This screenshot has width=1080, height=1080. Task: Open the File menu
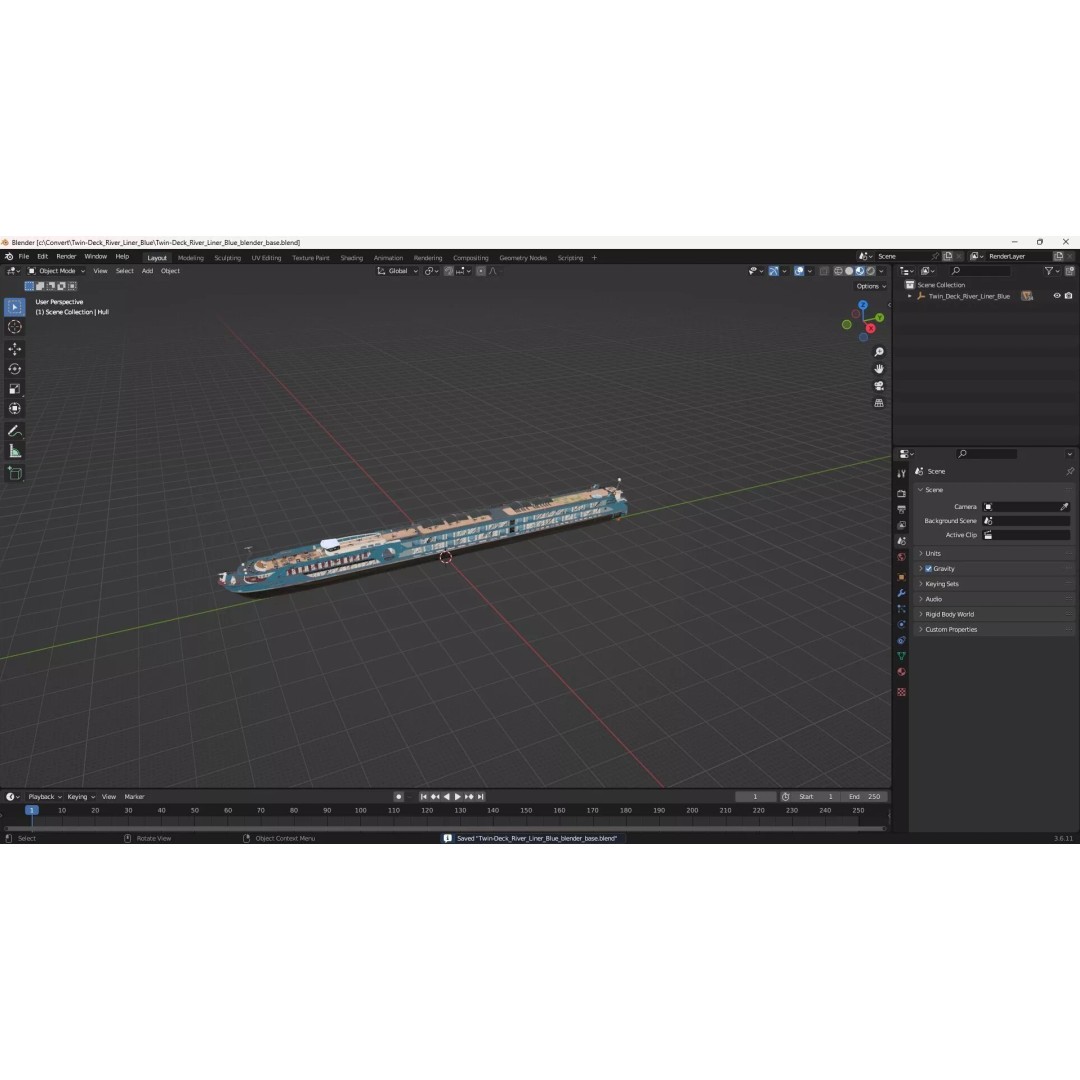23,257
